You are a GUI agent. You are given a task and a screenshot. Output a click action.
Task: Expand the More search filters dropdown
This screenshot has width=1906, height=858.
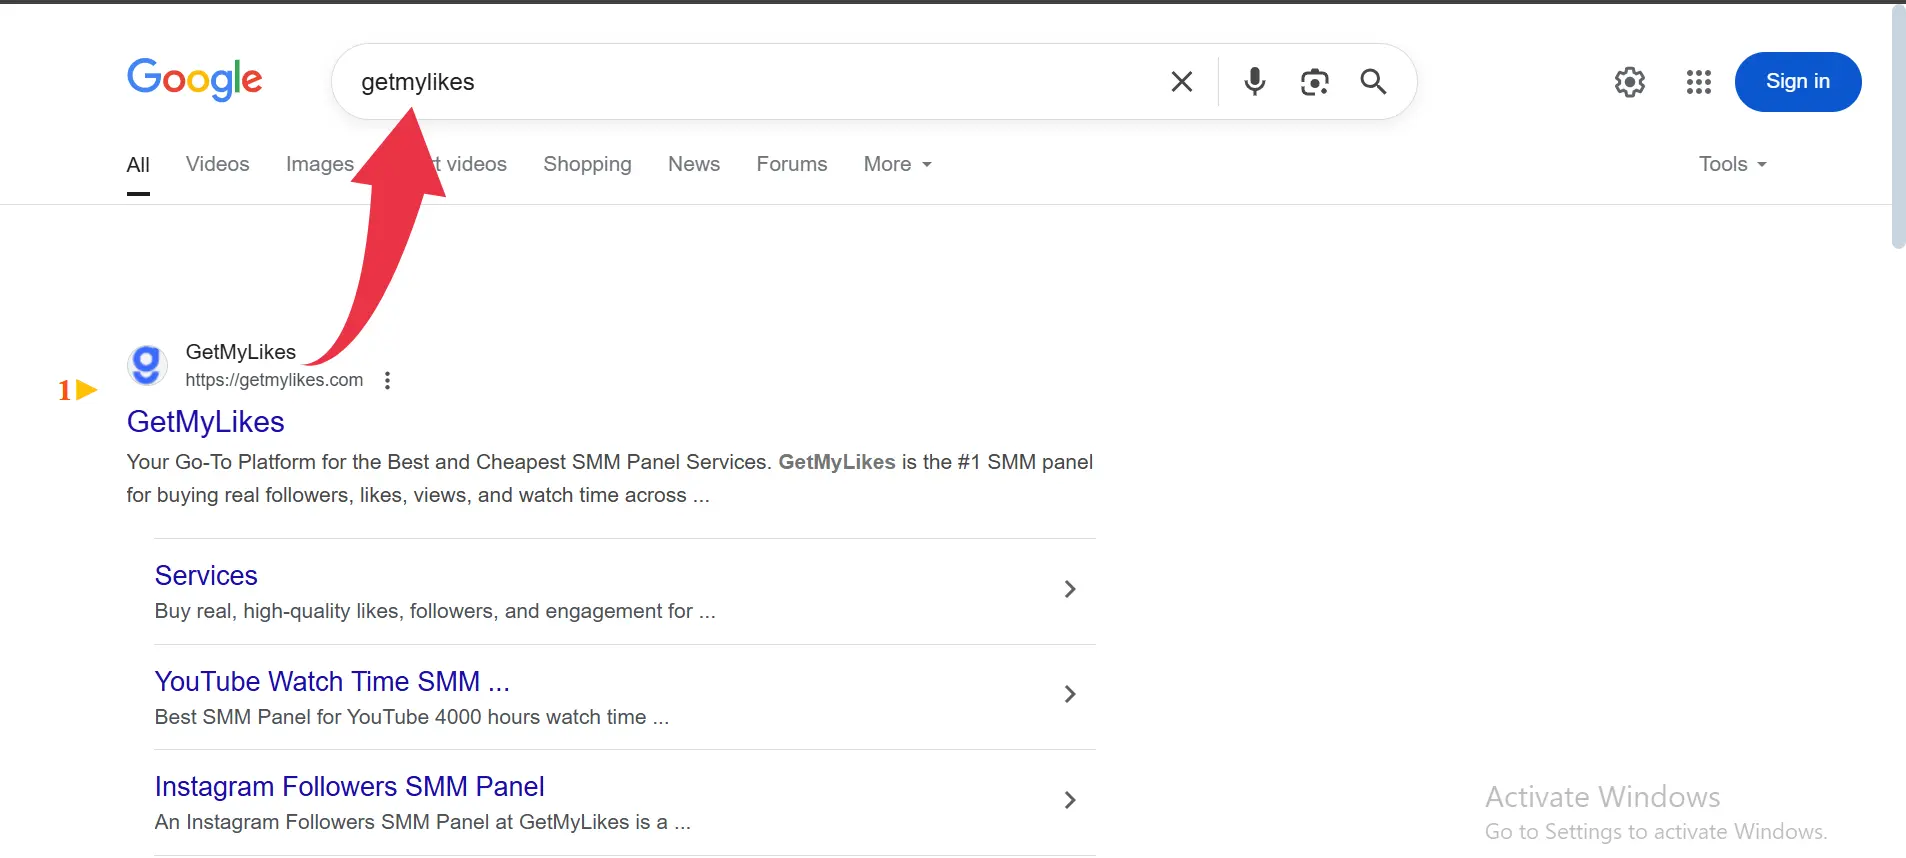[x=897, y=164]
